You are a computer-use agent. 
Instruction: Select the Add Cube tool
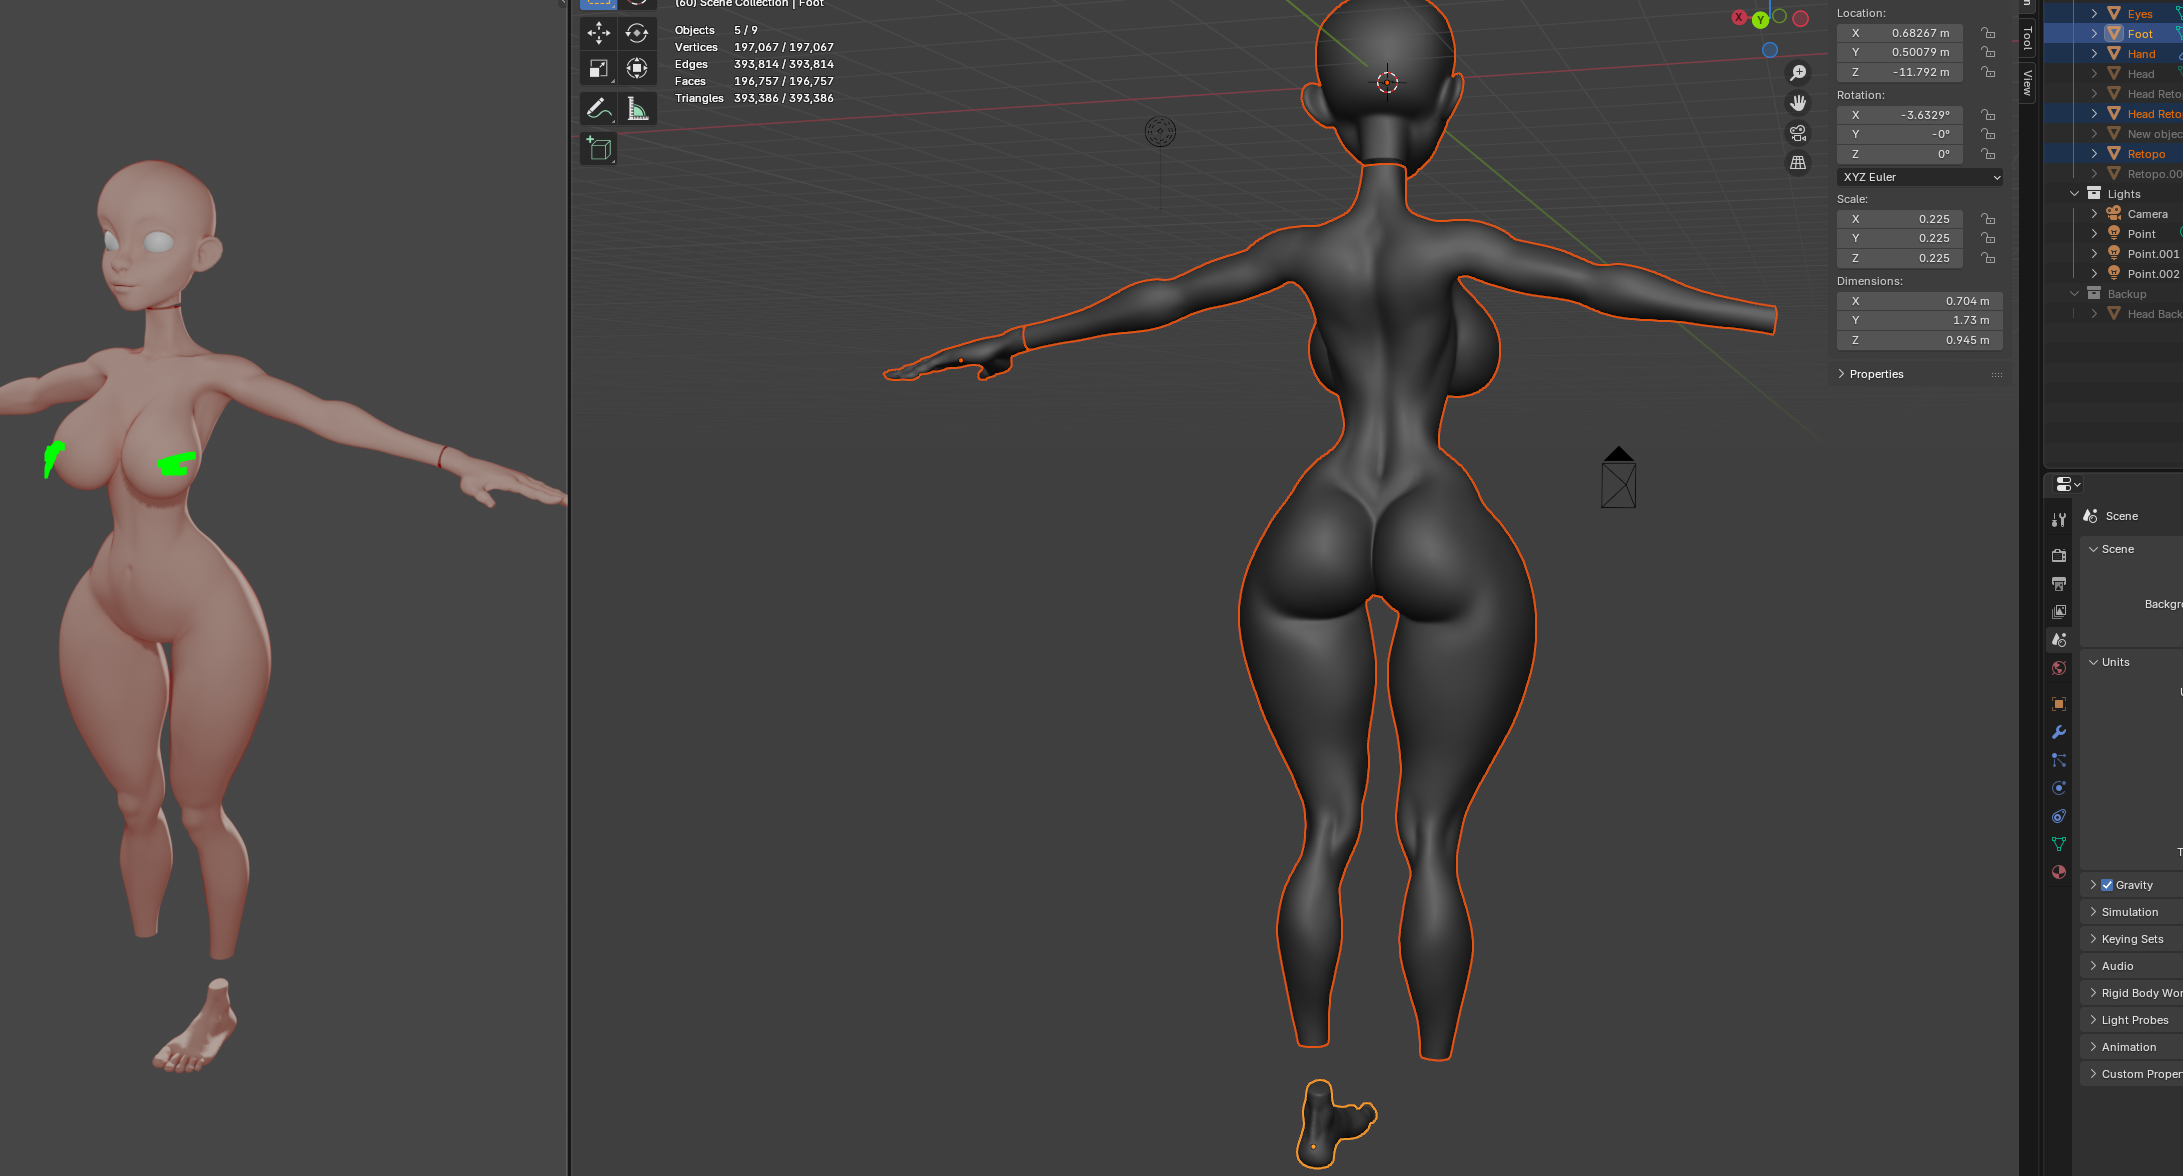pos(598,149)
